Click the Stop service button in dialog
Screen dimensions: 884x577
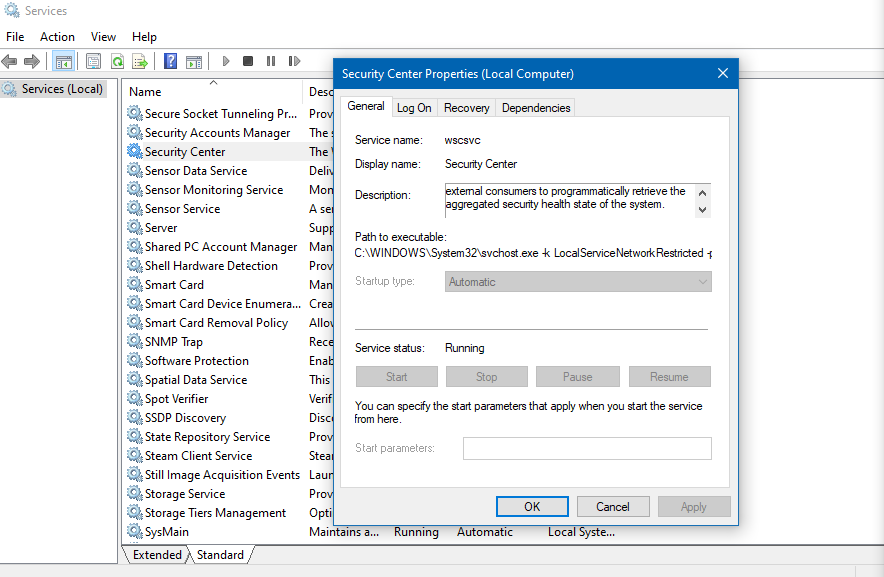point(487,377)
